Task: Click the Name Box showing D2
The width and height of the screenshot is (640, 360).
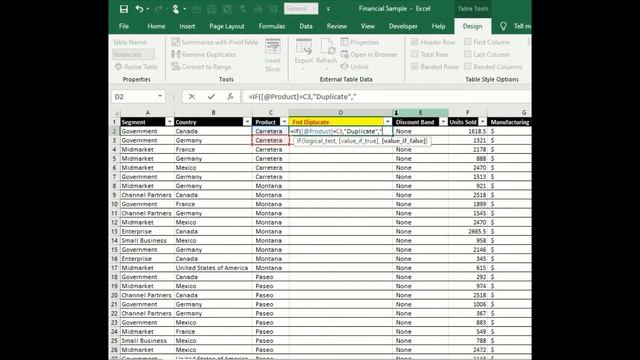Action: pos(134,97)
